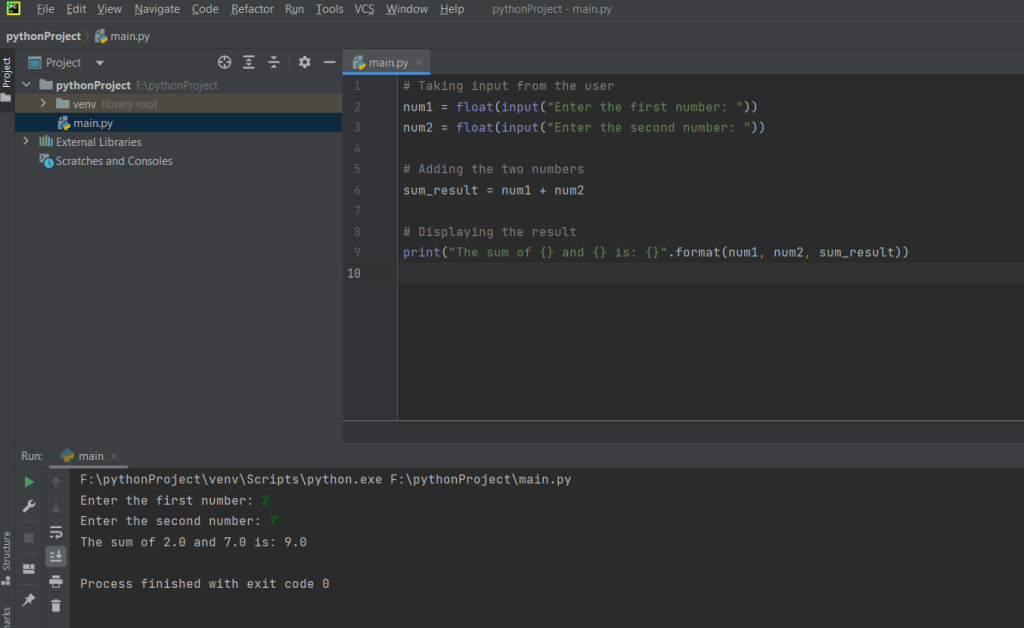The width and height of the screenshot is (1024, 628).
Task: Click the restore layout icon in Run panel
Action: (x=29, y=569)
